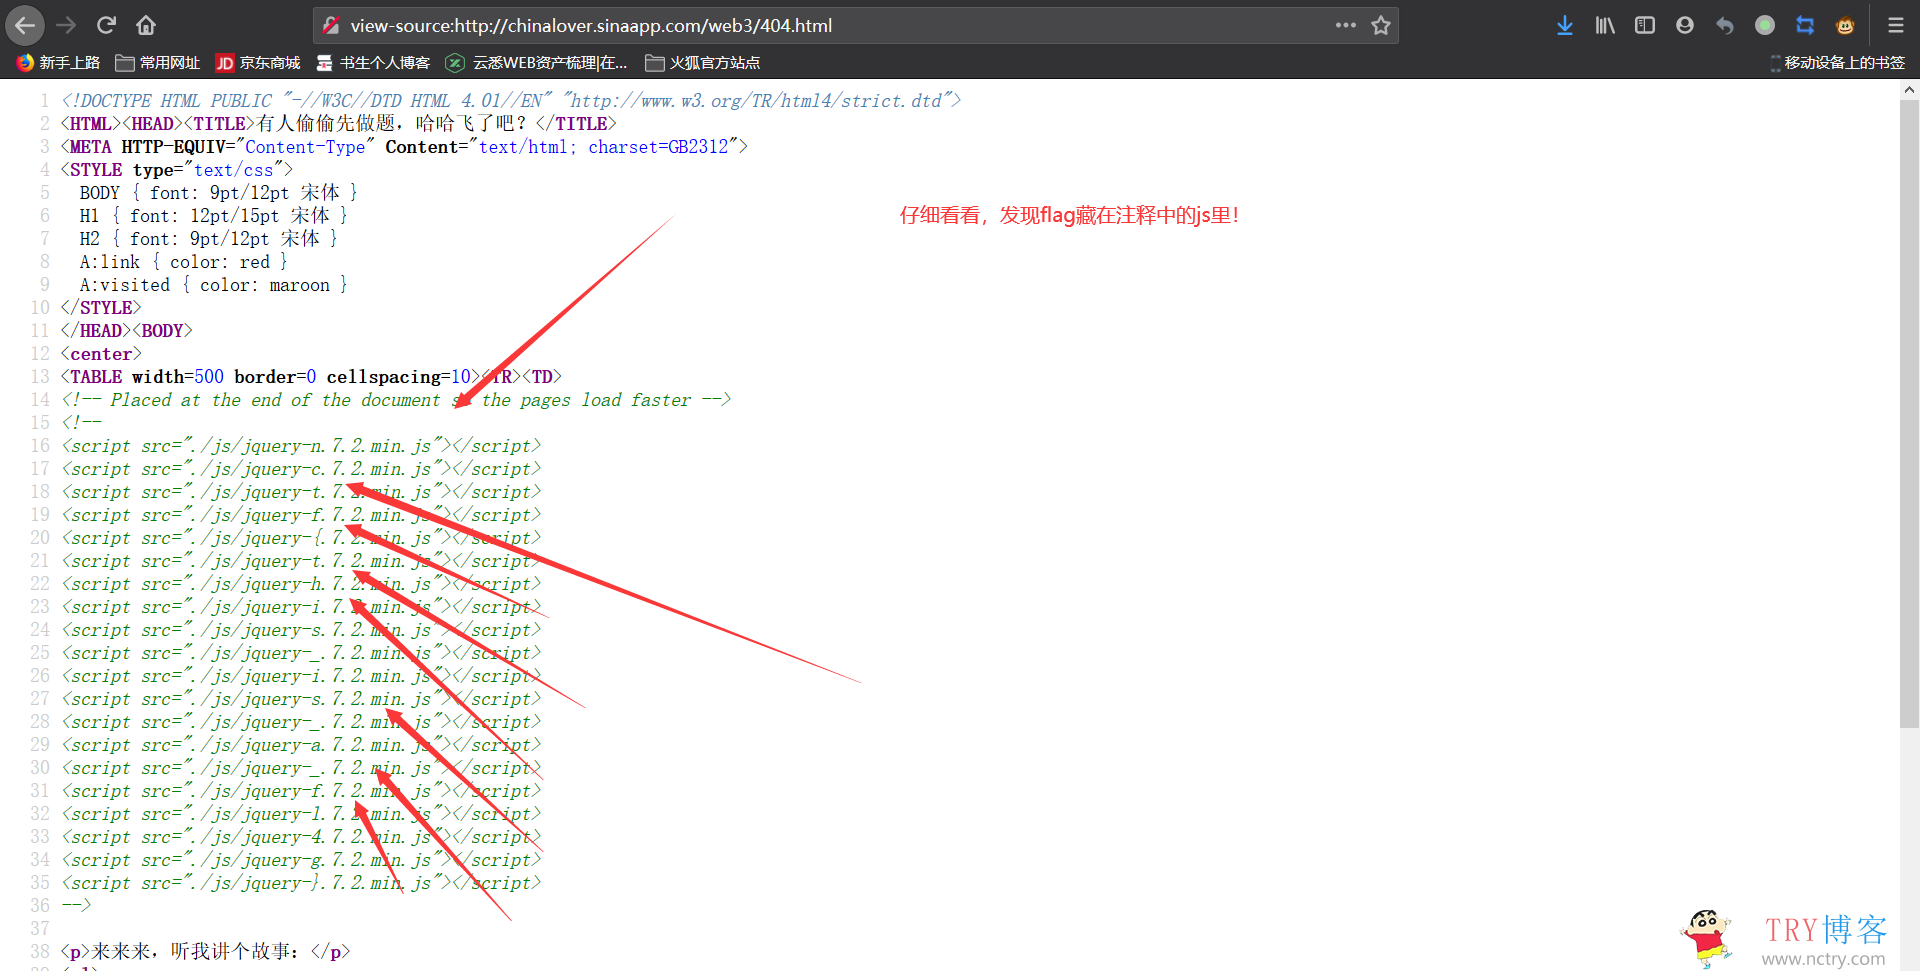This screenshot has width=1920, height=971.
Task: Click the closing comment marker on line 36
Action: pyautogui.click(x=76, y=906)
